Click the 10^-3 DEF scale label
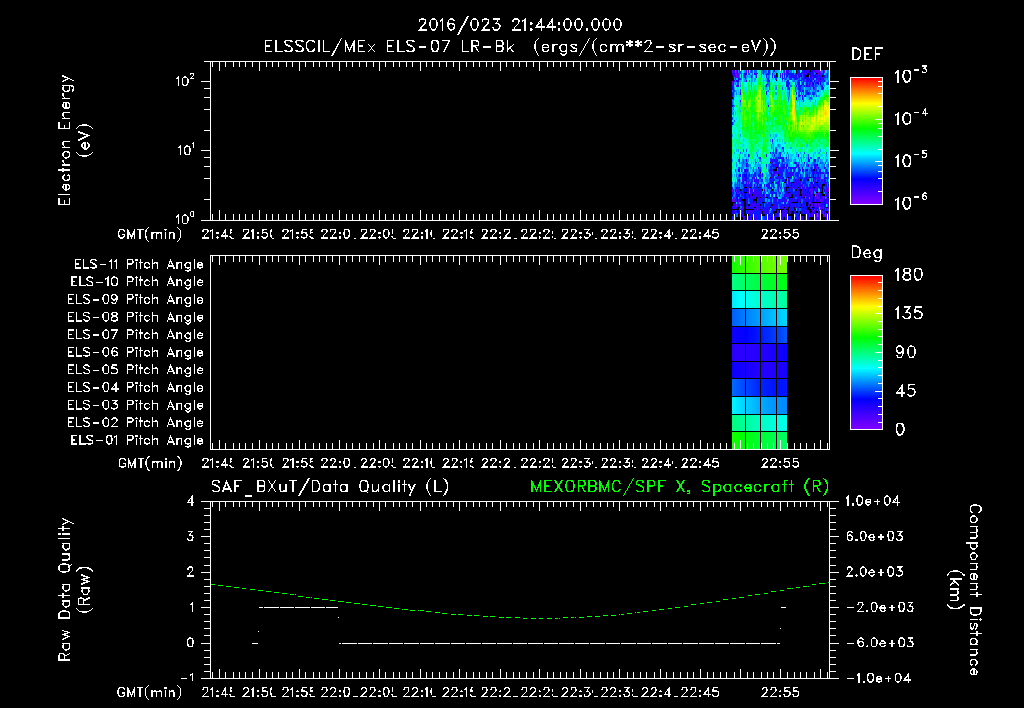1024x708 pixels. point(910,75)
